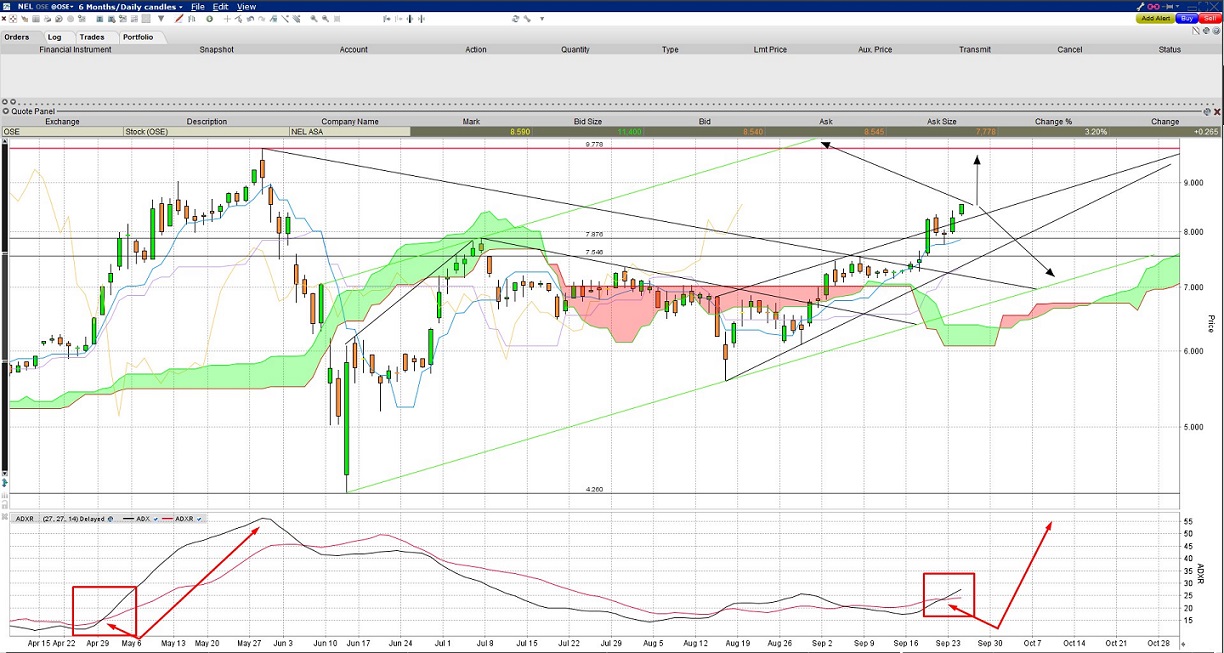
Task: Click the red Sell button
Action: pos(1210,18)
